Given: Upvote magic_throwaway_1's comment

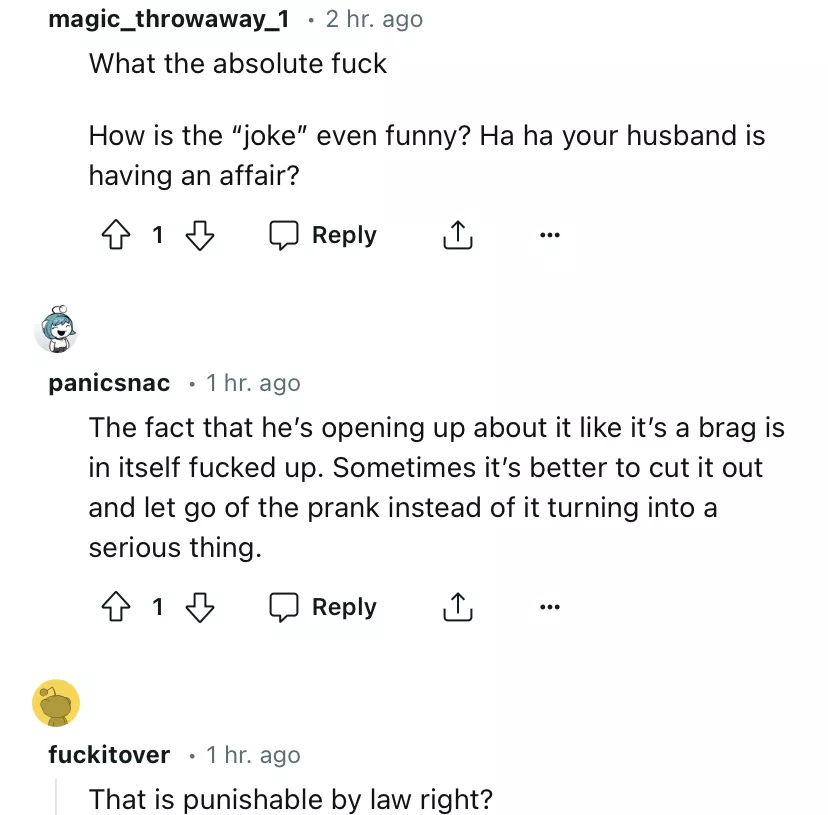Looking at the screenshot, I should 115,236.
